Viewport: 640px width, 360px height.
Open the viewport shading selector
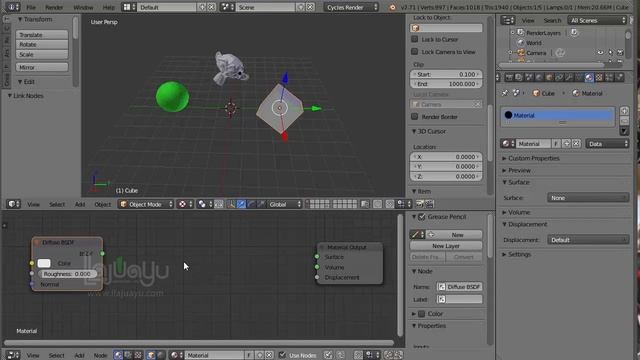click(x=204, y=204)
